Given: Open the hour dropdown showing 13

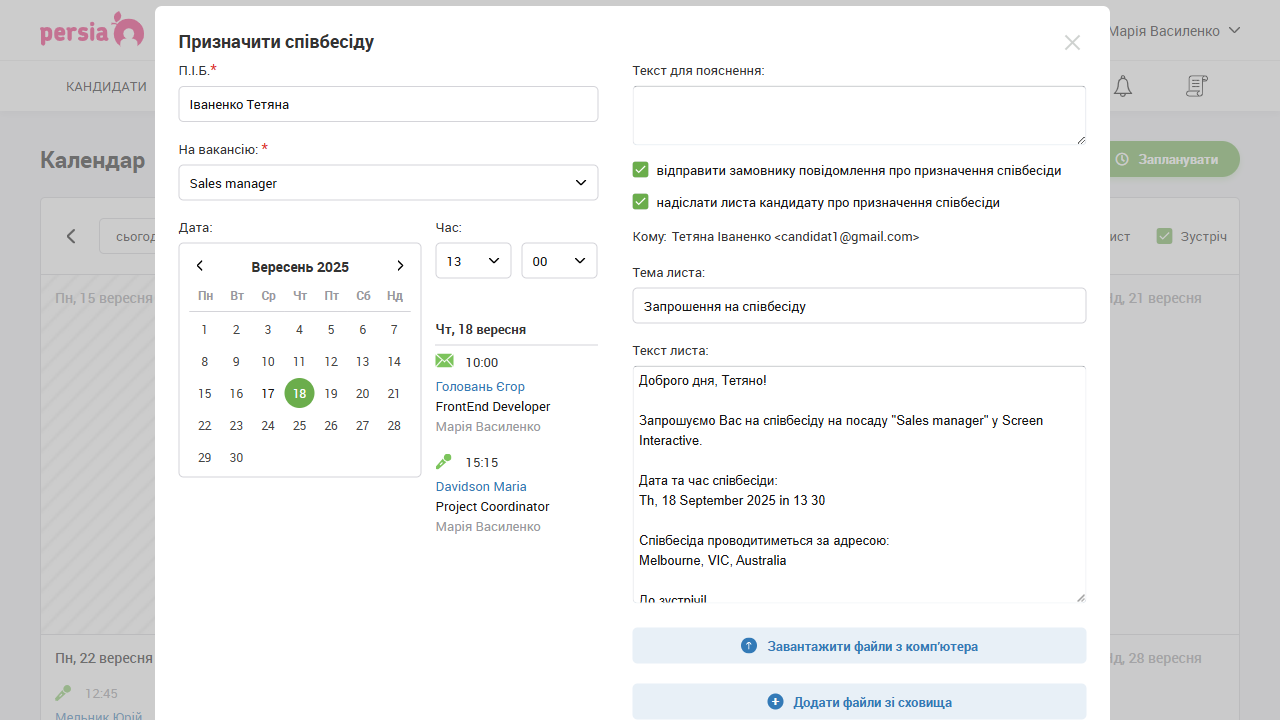Looking at the screenshot, I should pos(473,261).
